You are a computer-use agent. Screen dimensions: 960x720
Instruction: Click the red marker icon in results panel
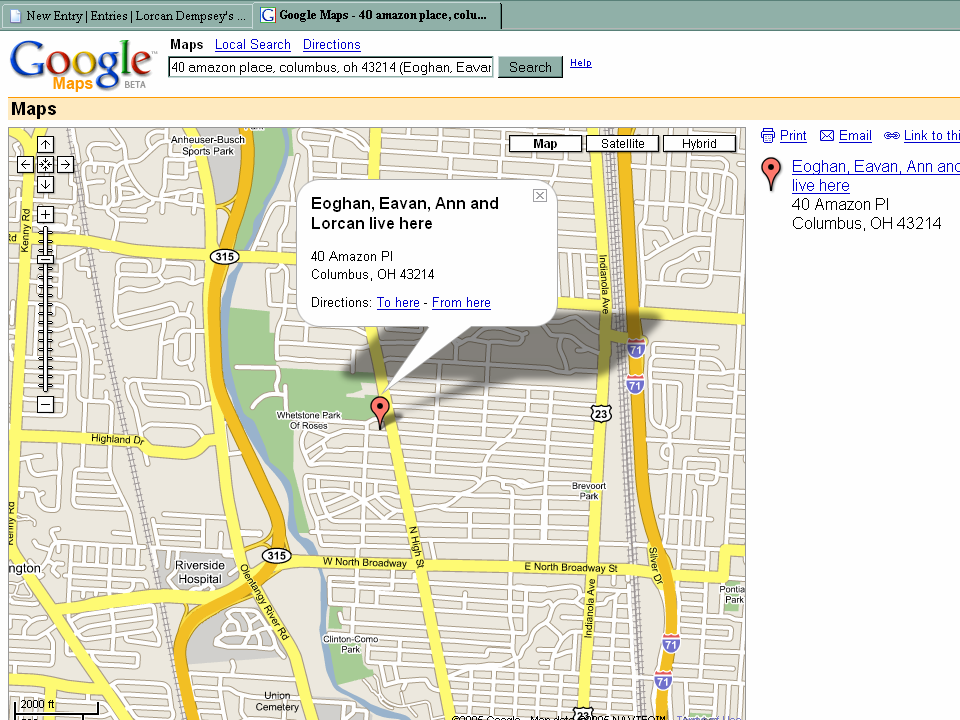pos(771,174)
